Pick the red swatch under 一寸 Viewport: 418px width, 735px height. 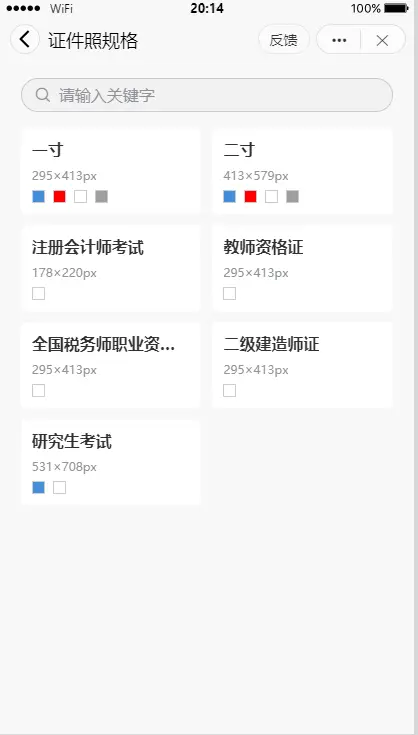[x=60, y=197]
